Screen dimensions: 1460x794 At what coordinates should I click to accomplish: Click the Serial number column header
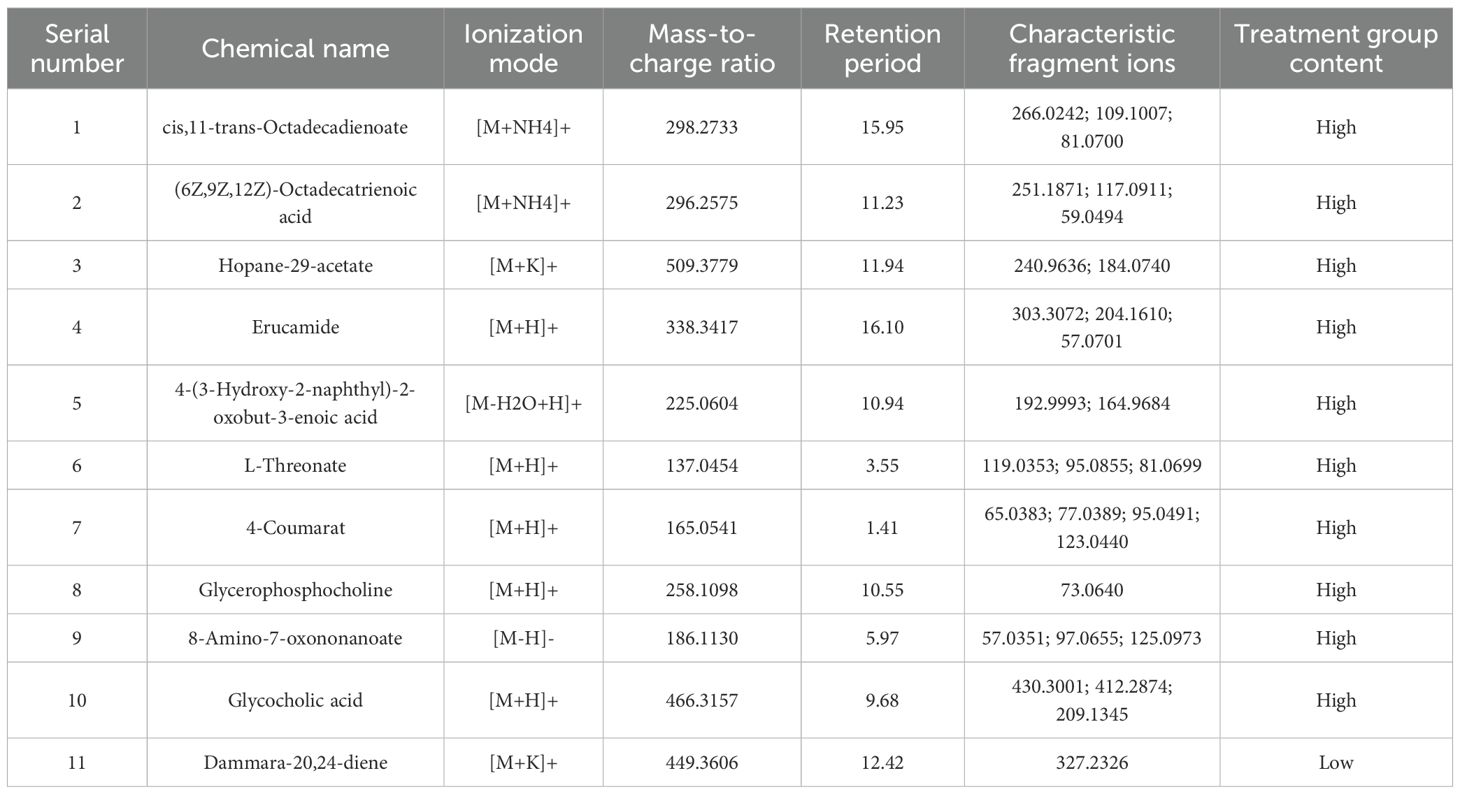(77, 49)
